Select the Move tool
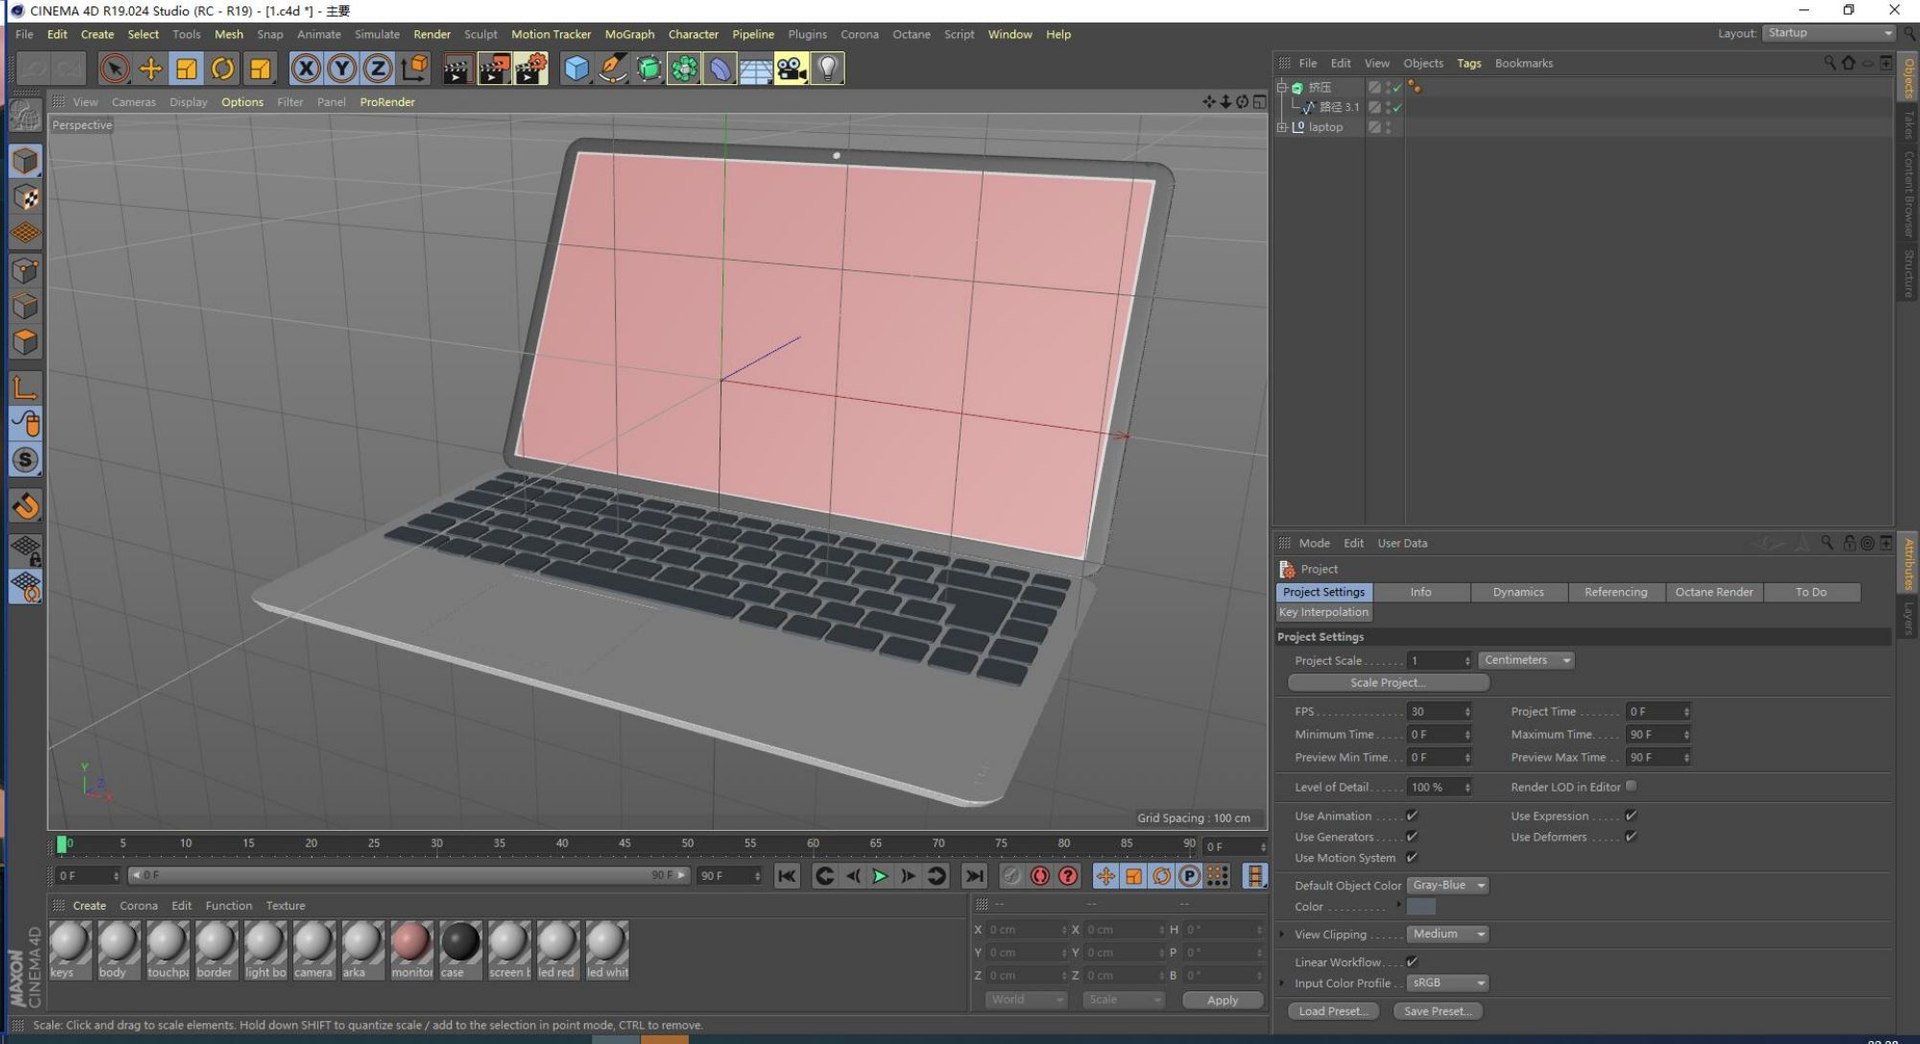This screenshot has width=1920, height=1044. (x=150, y=69)
